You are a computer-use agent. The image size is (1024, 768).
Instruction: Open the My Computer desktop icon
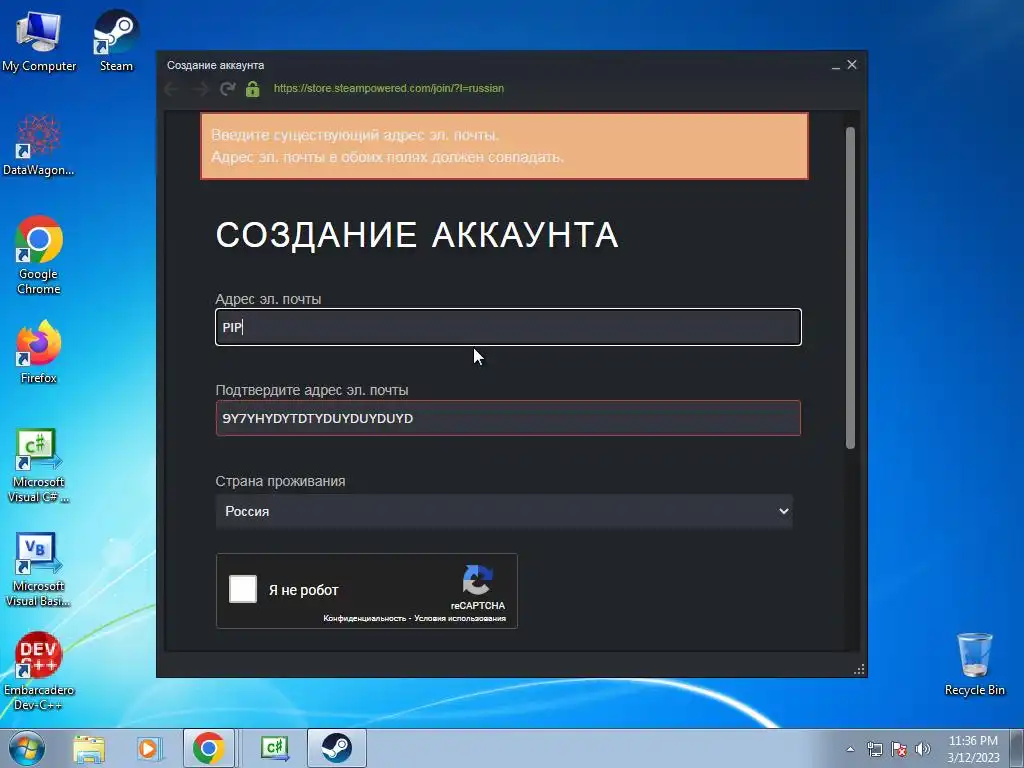pyautogui.click(x=39, y=40)
